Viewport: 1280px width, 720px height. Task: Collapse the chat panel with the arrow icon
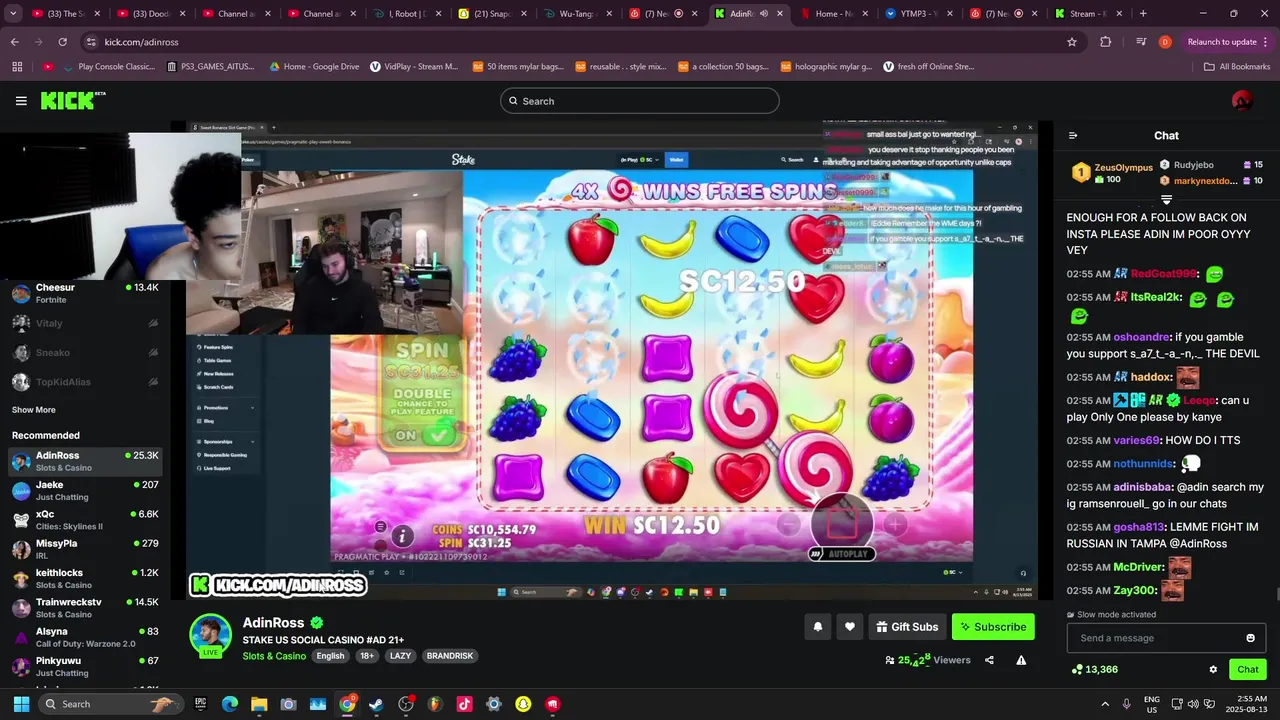[1073, 136]
